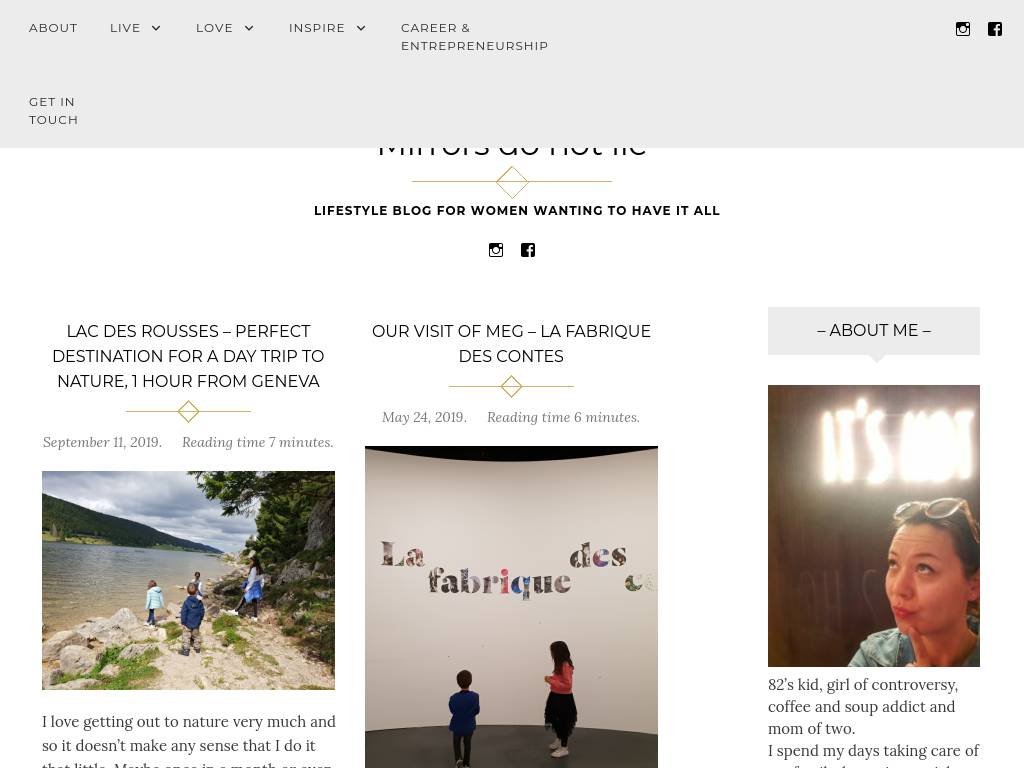Open the About menu item
The height and width of the screenshot is (768, 1024).
click(53, 28)
